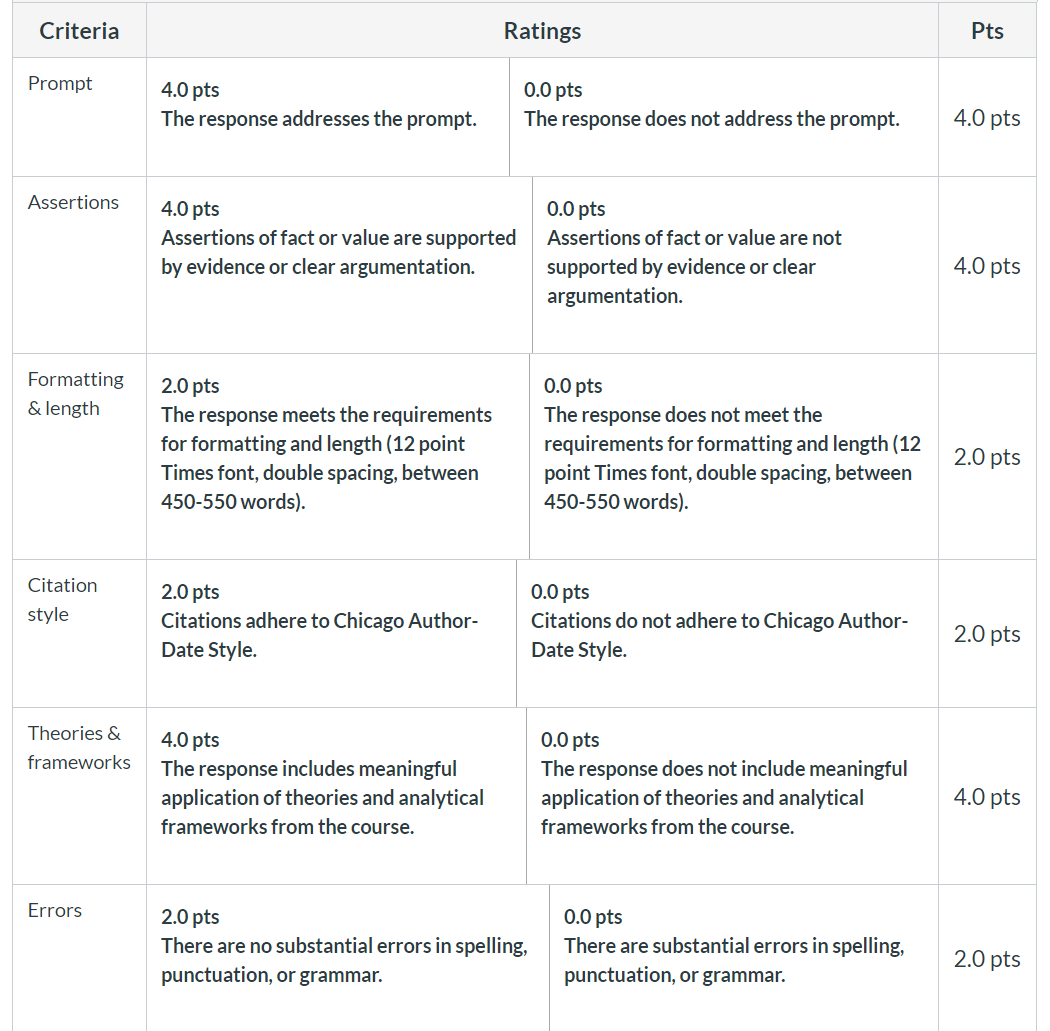Click the Theories & frameworks criterion label
The height and width of the screenshot is (1031, 1050).
coord(79,747)
